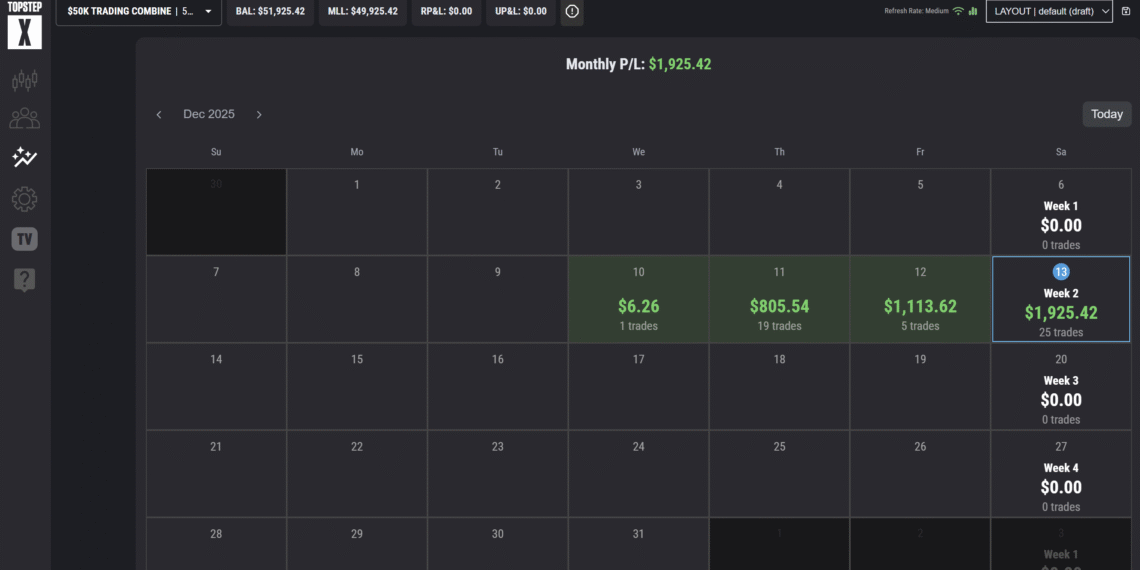Select the Week 1 summary on day 6
Viewport: 1140px width, 570px height.
point(1061,212)
